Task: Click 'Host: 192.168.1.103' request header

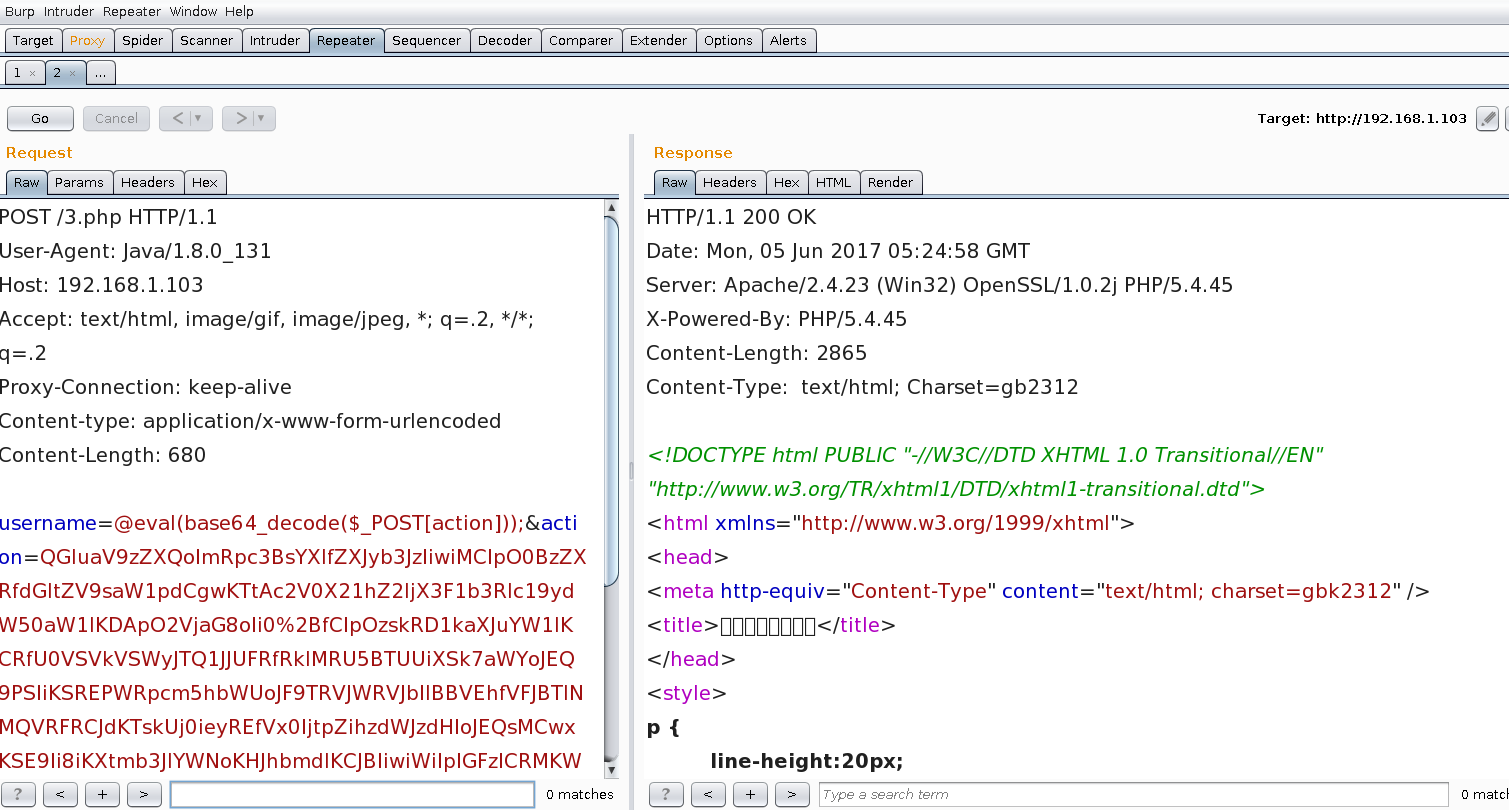Action: 102,285
